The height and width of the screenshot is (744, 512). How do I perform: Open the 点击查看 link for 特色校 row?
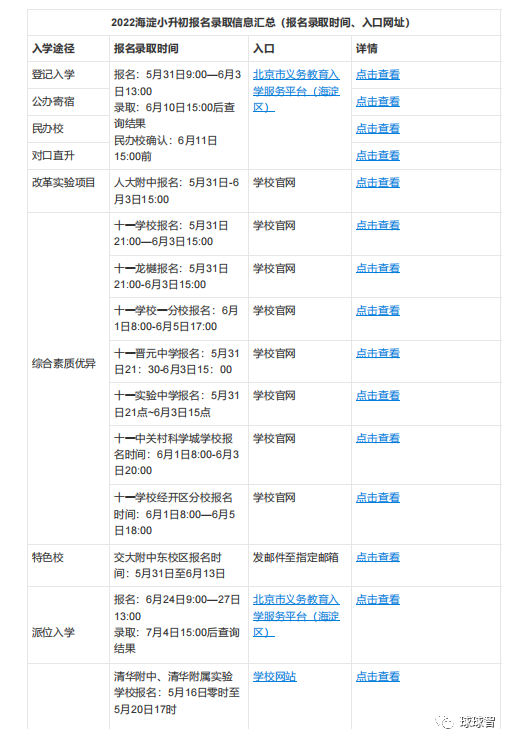(378, 557)
